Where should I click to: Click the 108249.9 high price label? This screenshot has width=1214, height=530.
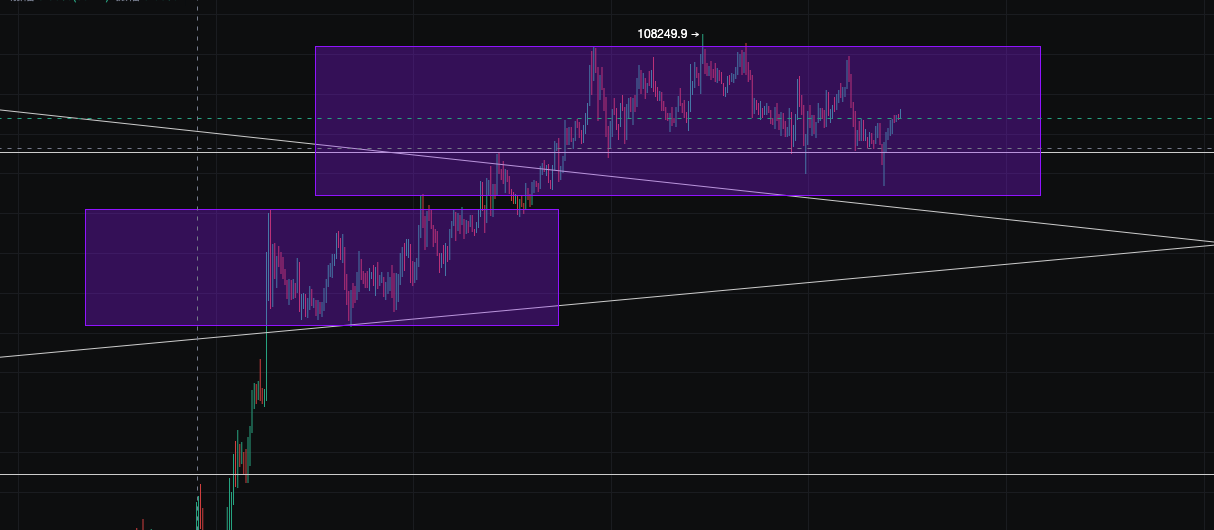pos(661,34)
